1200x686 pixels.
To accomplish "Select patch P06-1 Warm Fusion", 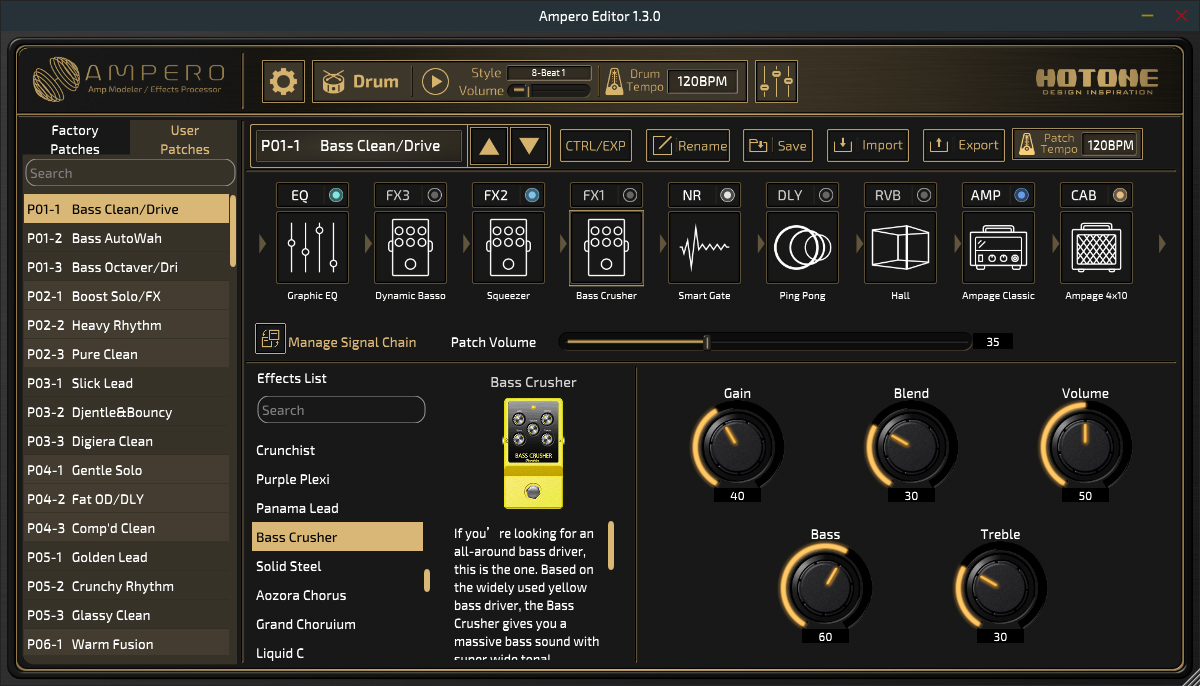I will click(x=127, y=644).
